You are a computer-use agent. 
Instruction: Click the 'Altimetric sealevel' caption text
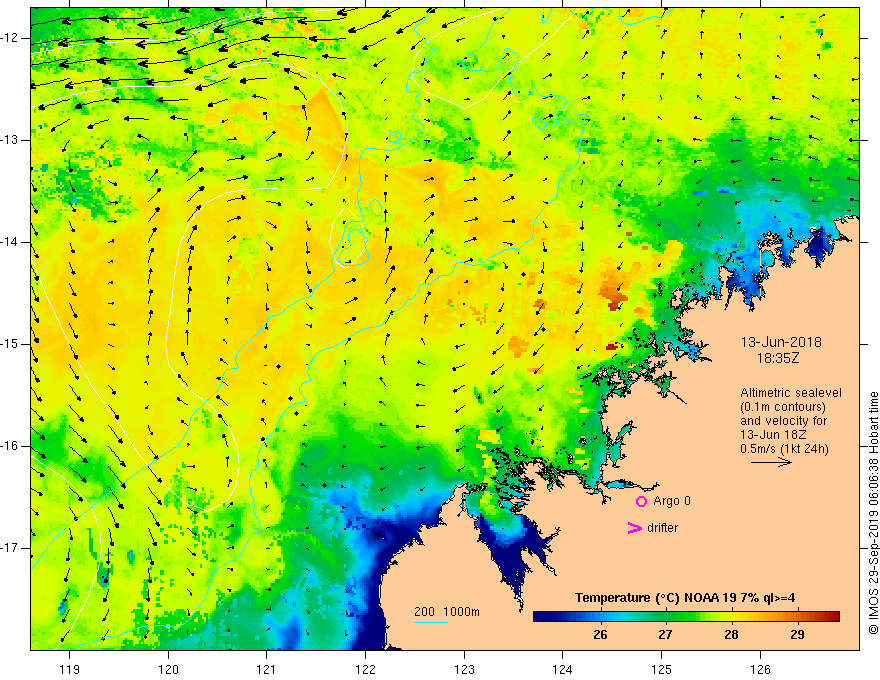[x=791, y=393]
